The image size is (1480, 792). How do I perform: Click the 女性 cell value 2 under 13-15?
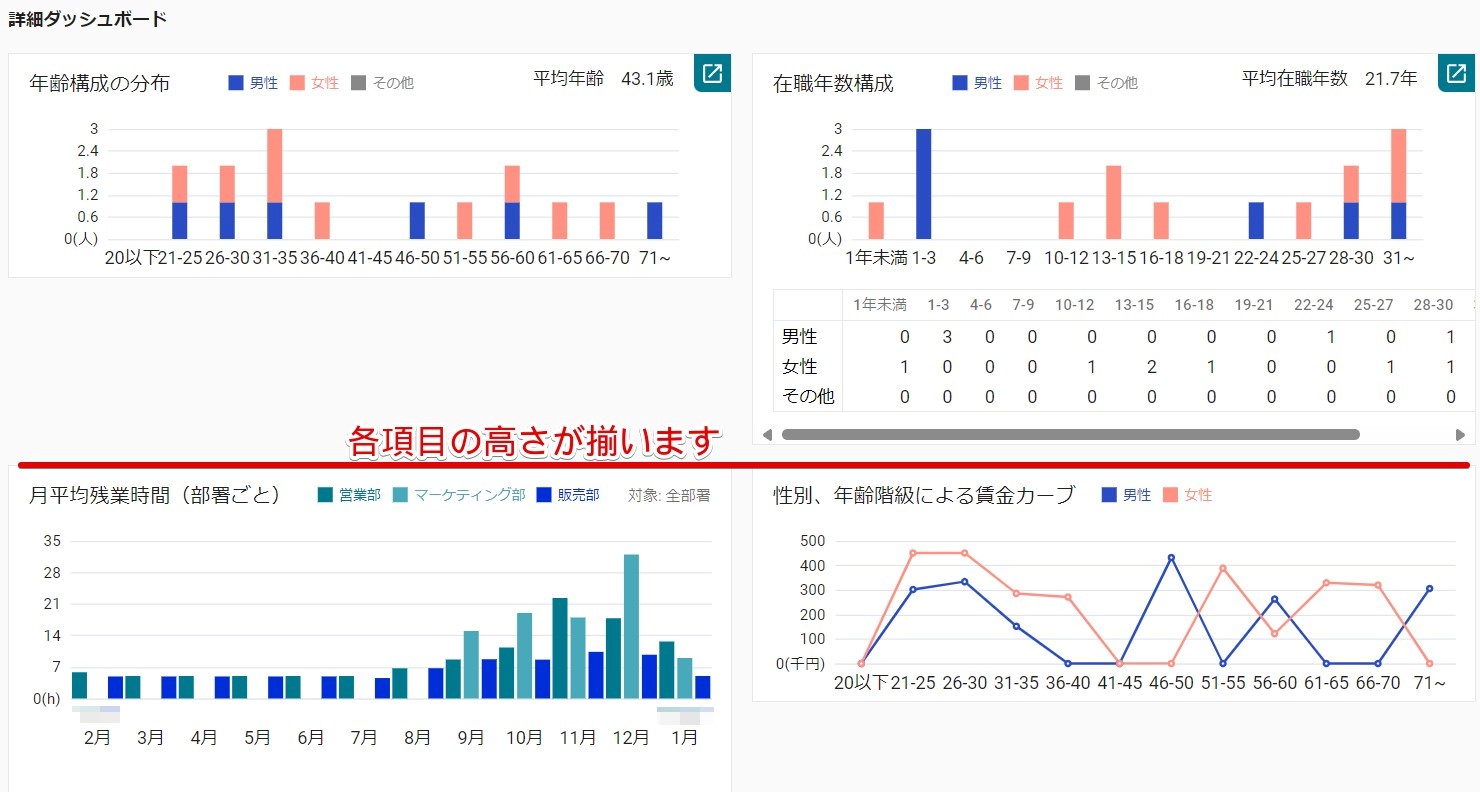click(1152, 367)
